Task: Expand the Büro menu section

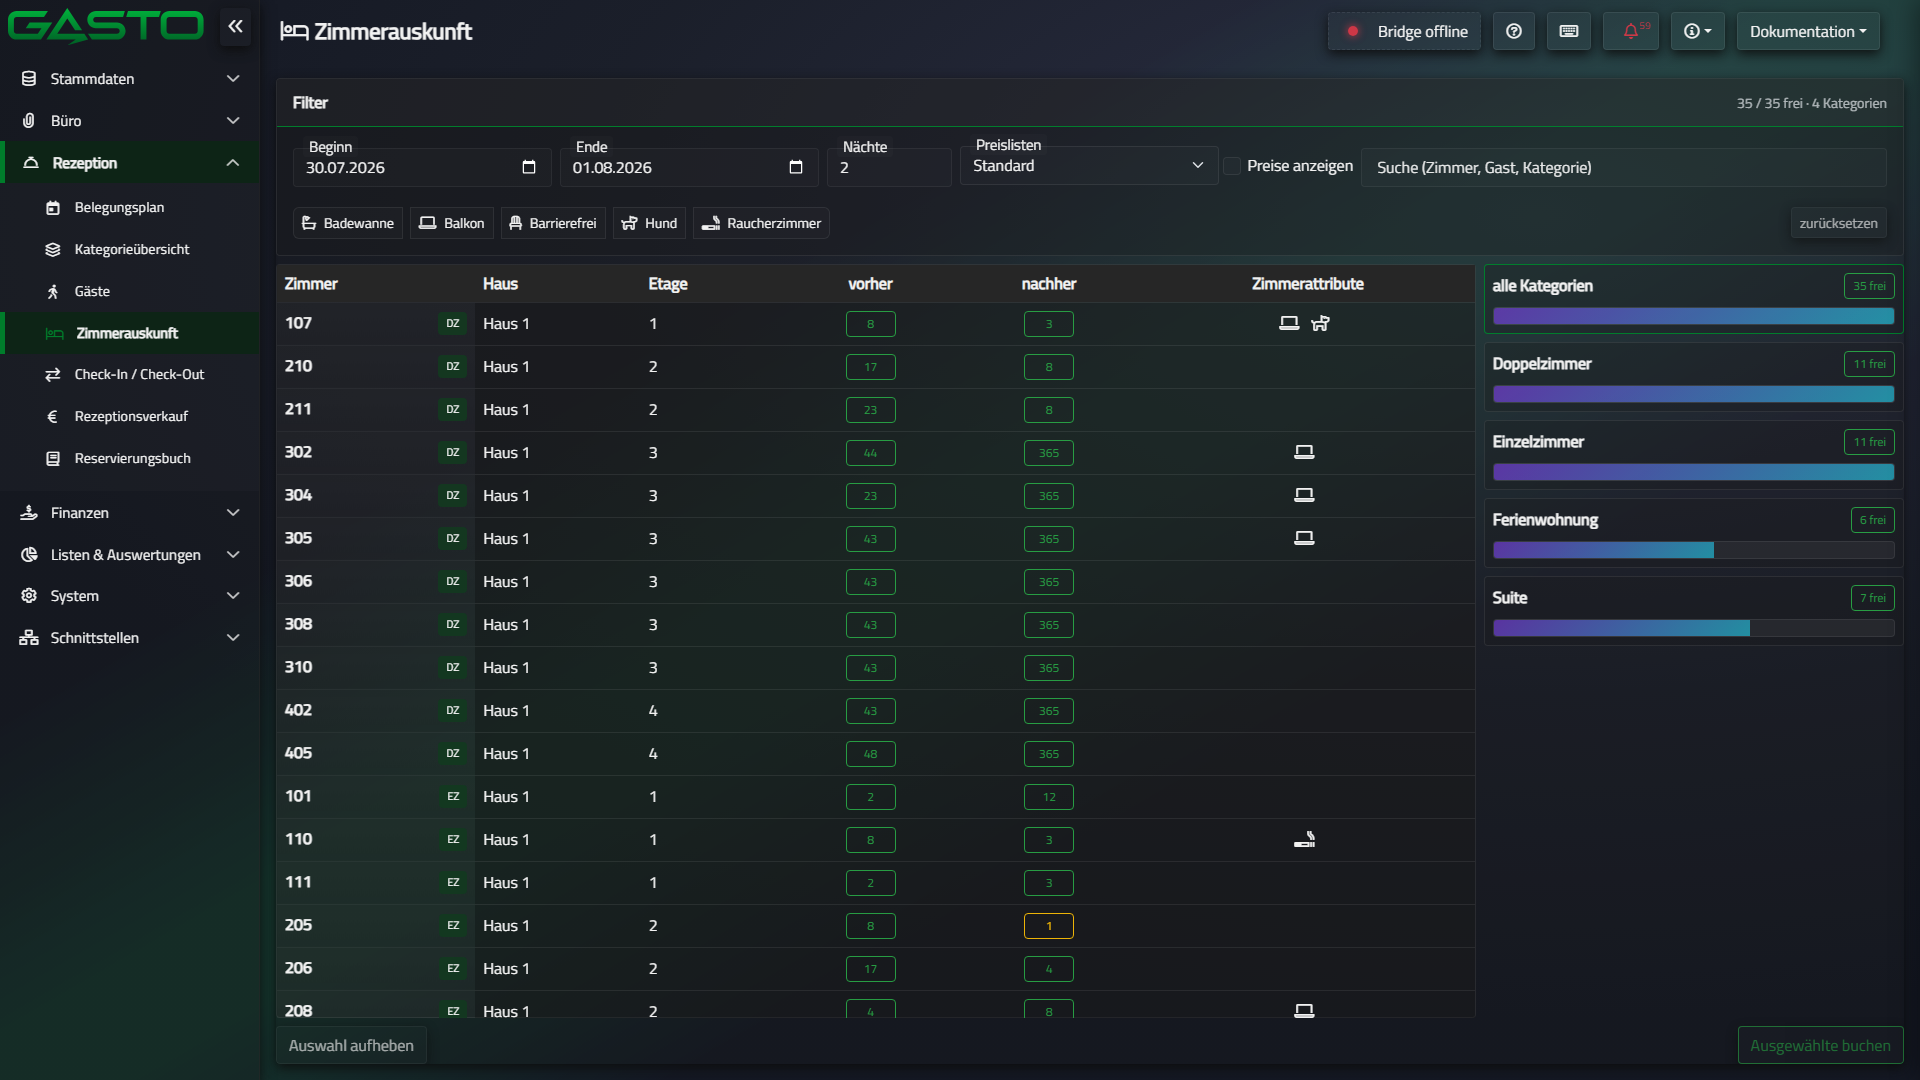Action: [x=130, y=120]
